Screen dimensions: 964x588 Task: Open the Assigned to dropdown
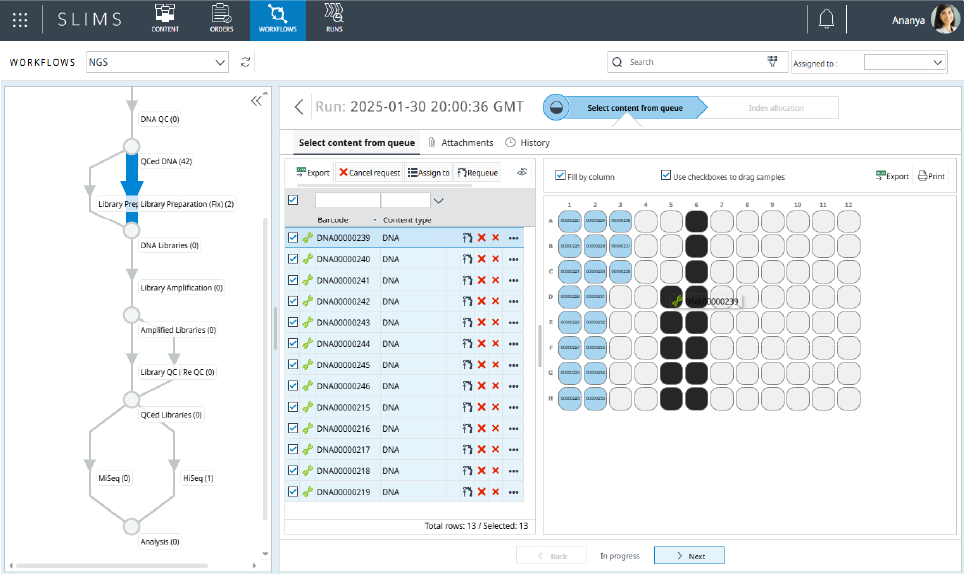click(936, 62)
